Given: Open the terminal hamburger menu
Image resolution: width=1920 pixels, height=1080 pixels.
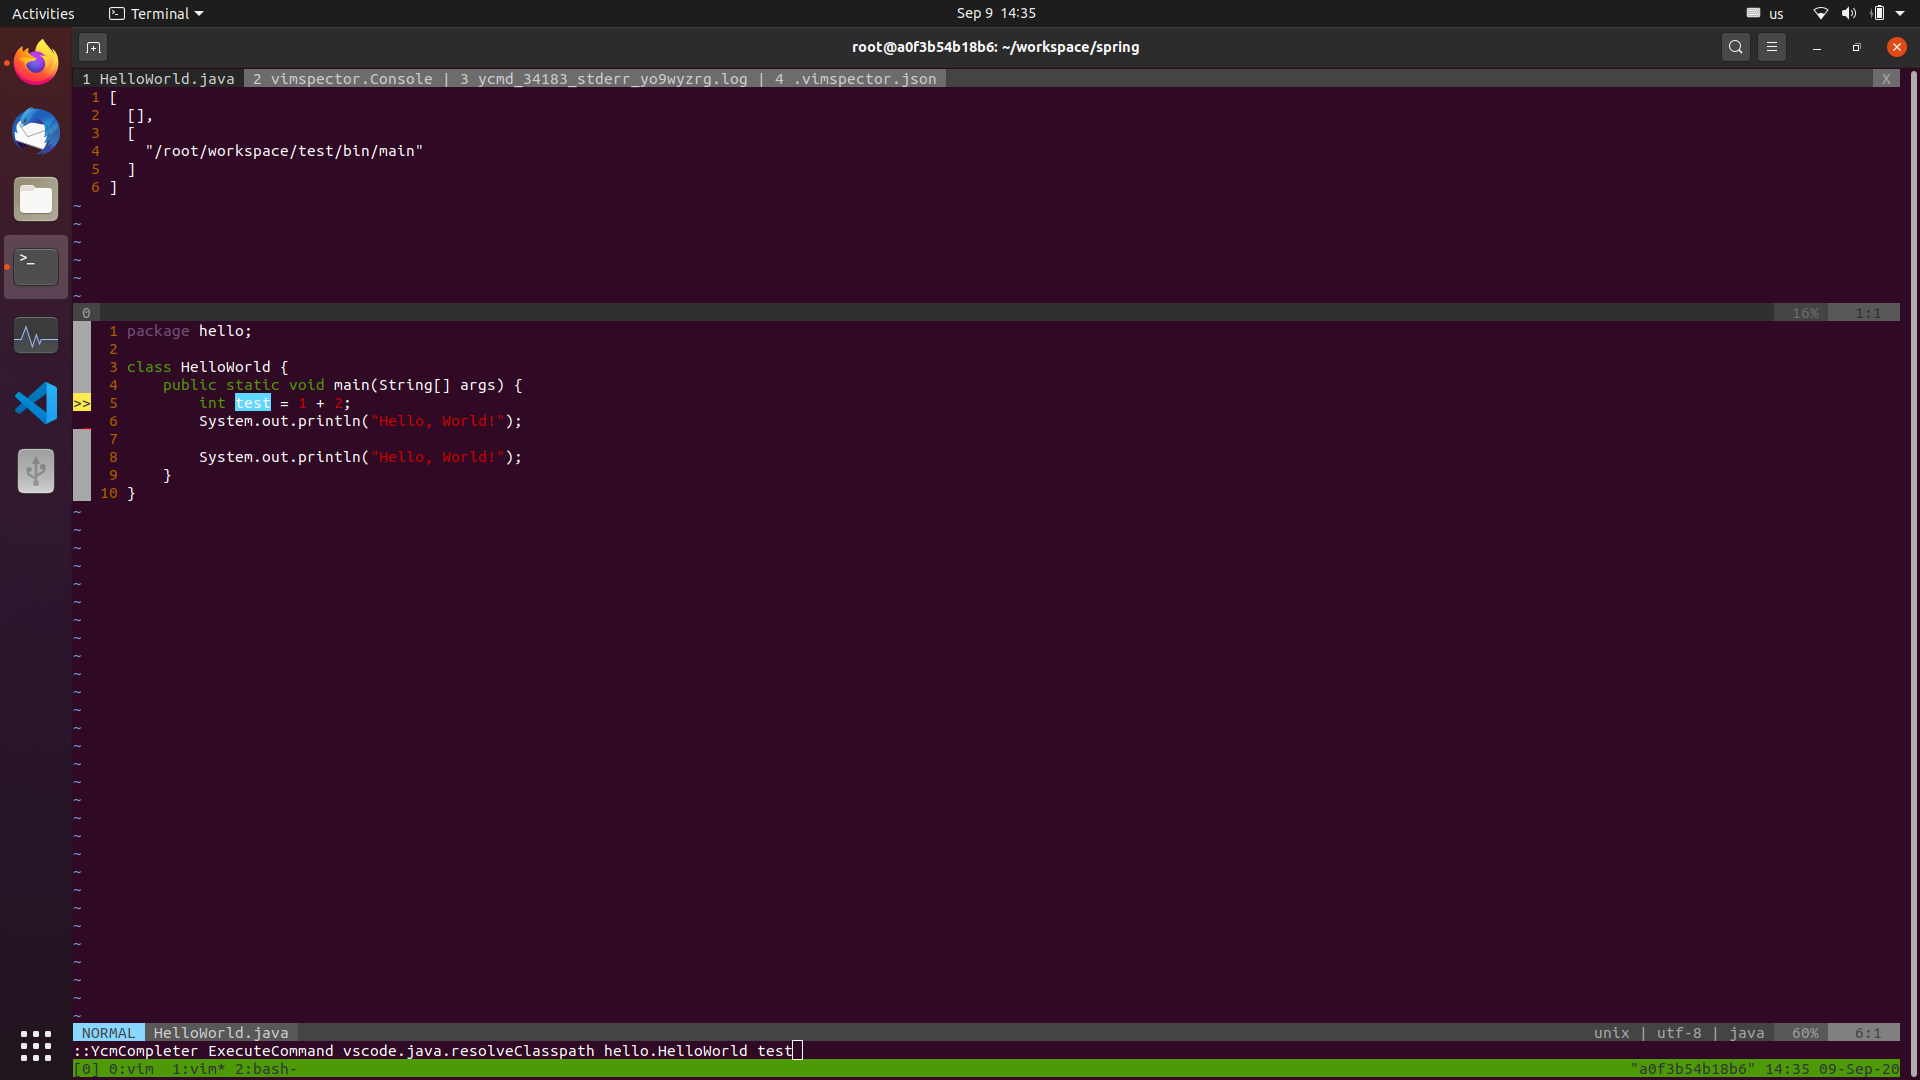Looking at the screenshot, I should click(x=1772, y=46).
